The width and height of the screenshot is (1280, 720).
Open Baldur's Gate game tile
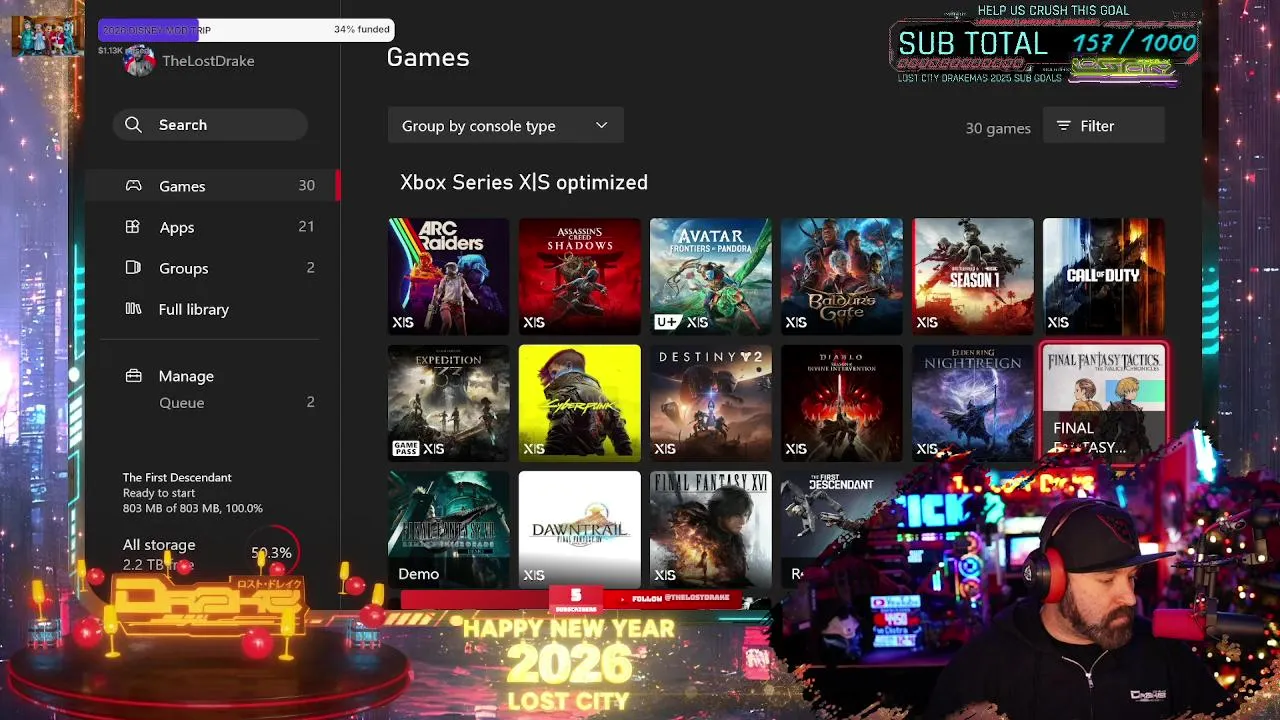coord(841,276)
